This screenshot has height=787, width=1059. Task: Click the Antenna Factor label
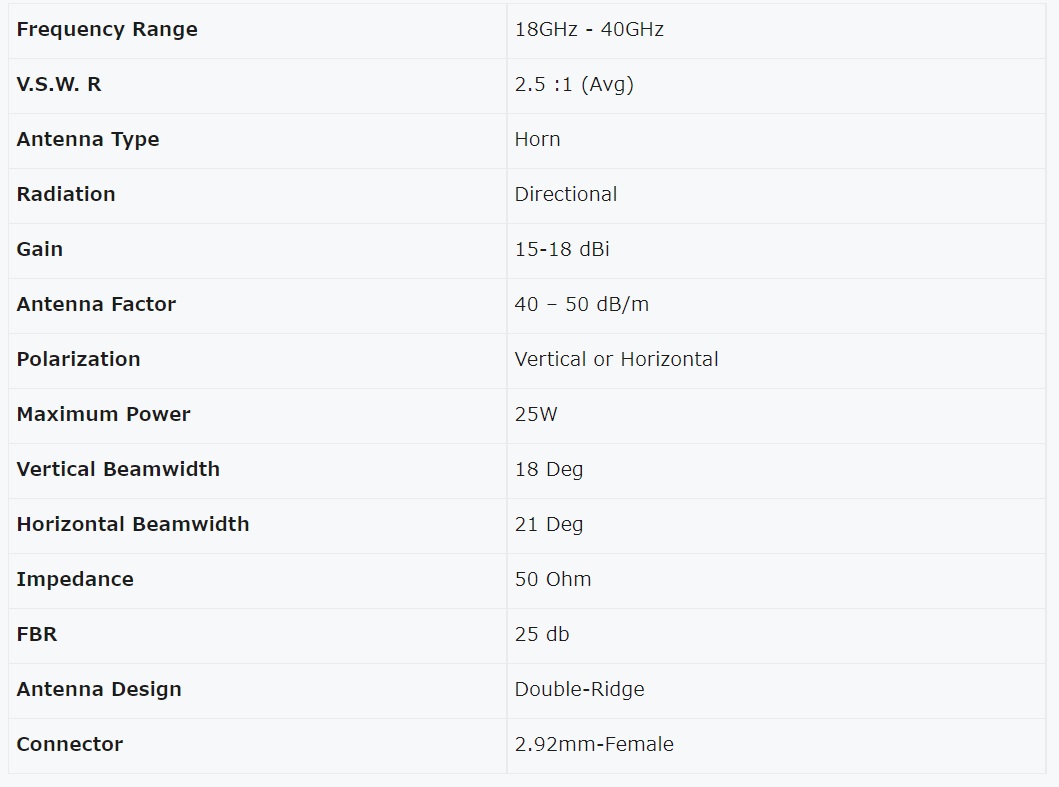coord(96,305)
